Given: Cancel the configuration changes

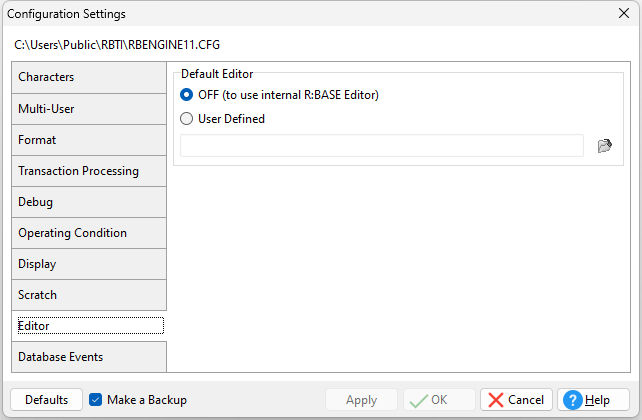Looking at the screenshot, I should pos(516,400).
